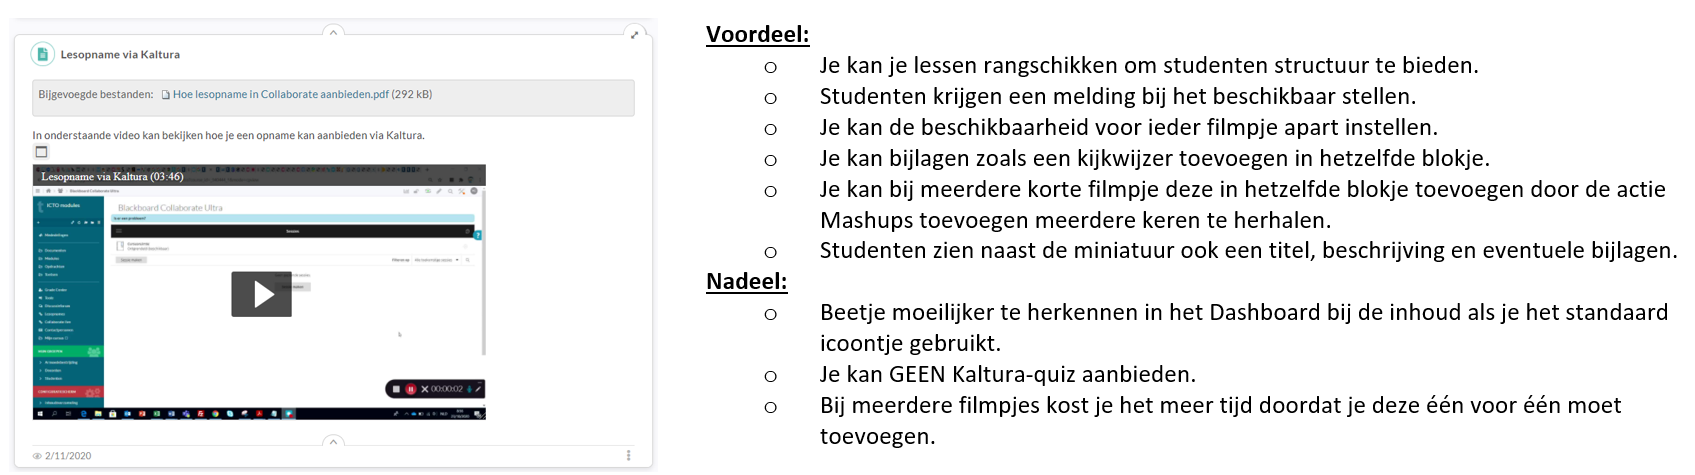Play the Lesopname via Kaltura video

tap(261, 294)
